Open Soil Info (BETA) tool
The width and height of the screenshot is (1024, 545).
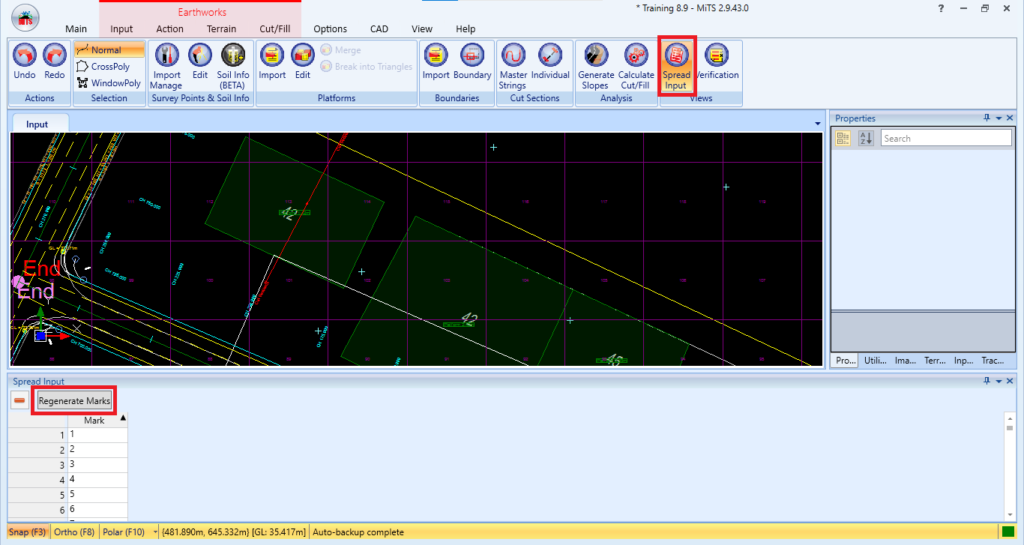click(x=233, y=66)
